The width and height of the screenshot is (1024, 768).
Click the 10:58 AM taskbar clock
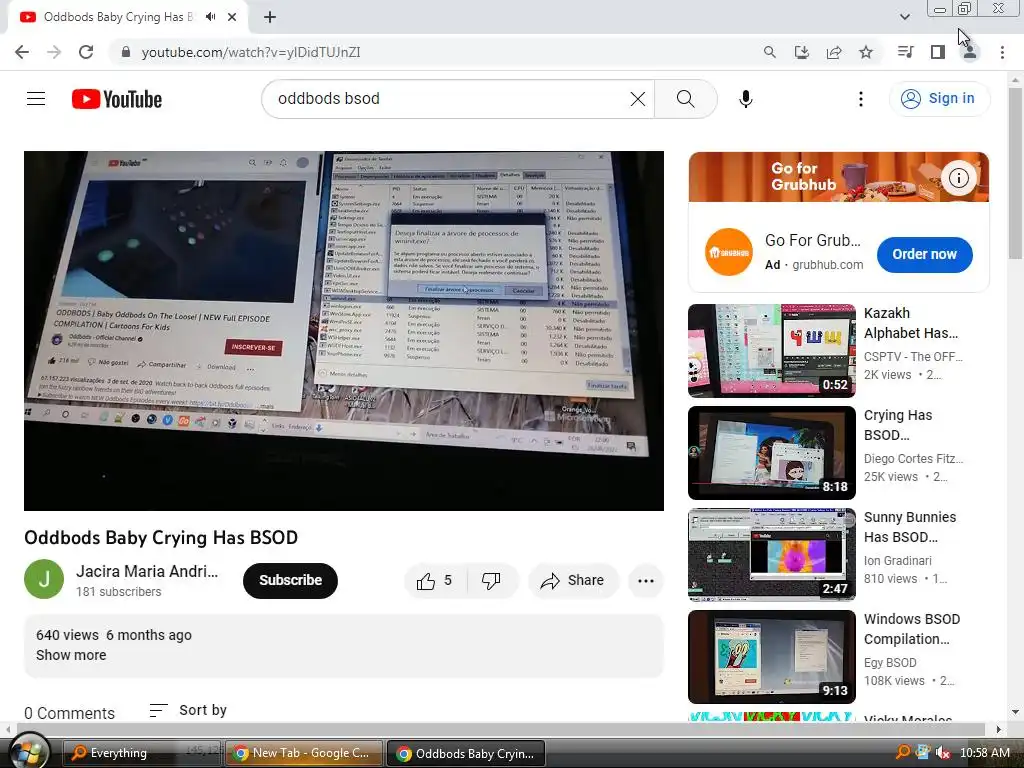[984, 752]
